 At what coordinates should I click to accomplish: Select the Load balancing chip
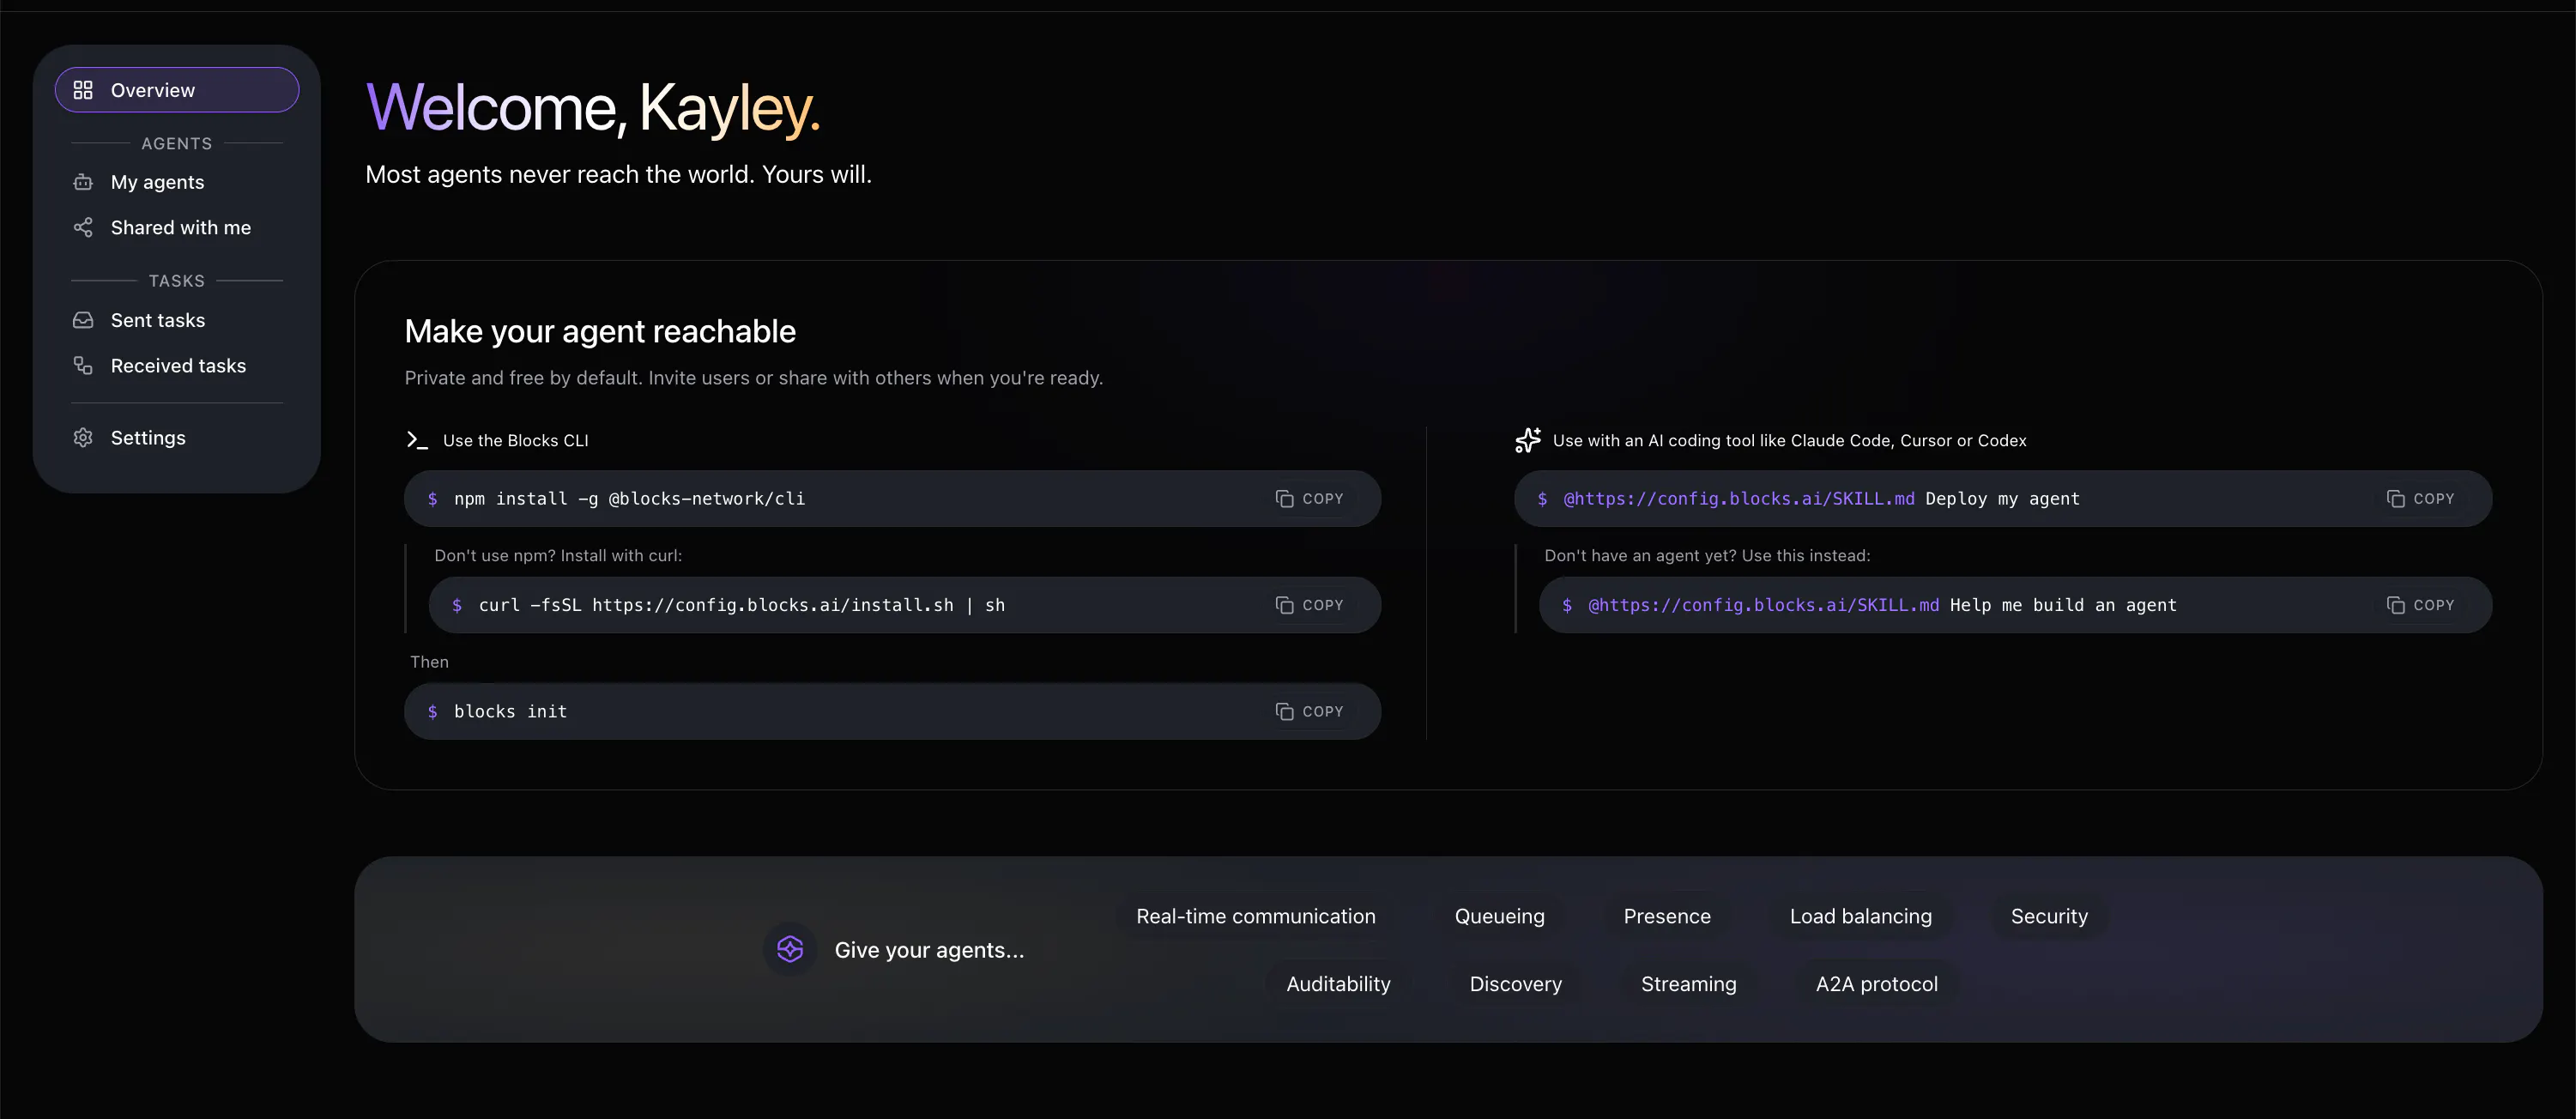click(x=1860, y=917)
